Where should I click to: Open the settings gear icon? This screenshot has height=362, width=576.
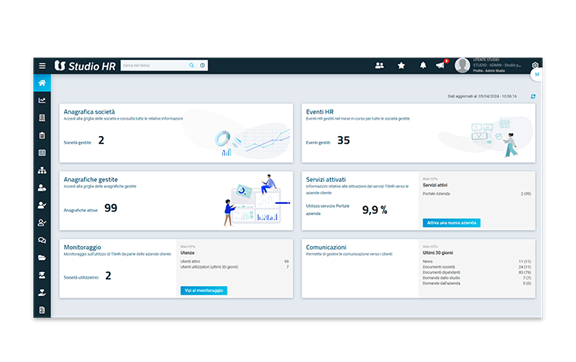(x=535, y=65)
